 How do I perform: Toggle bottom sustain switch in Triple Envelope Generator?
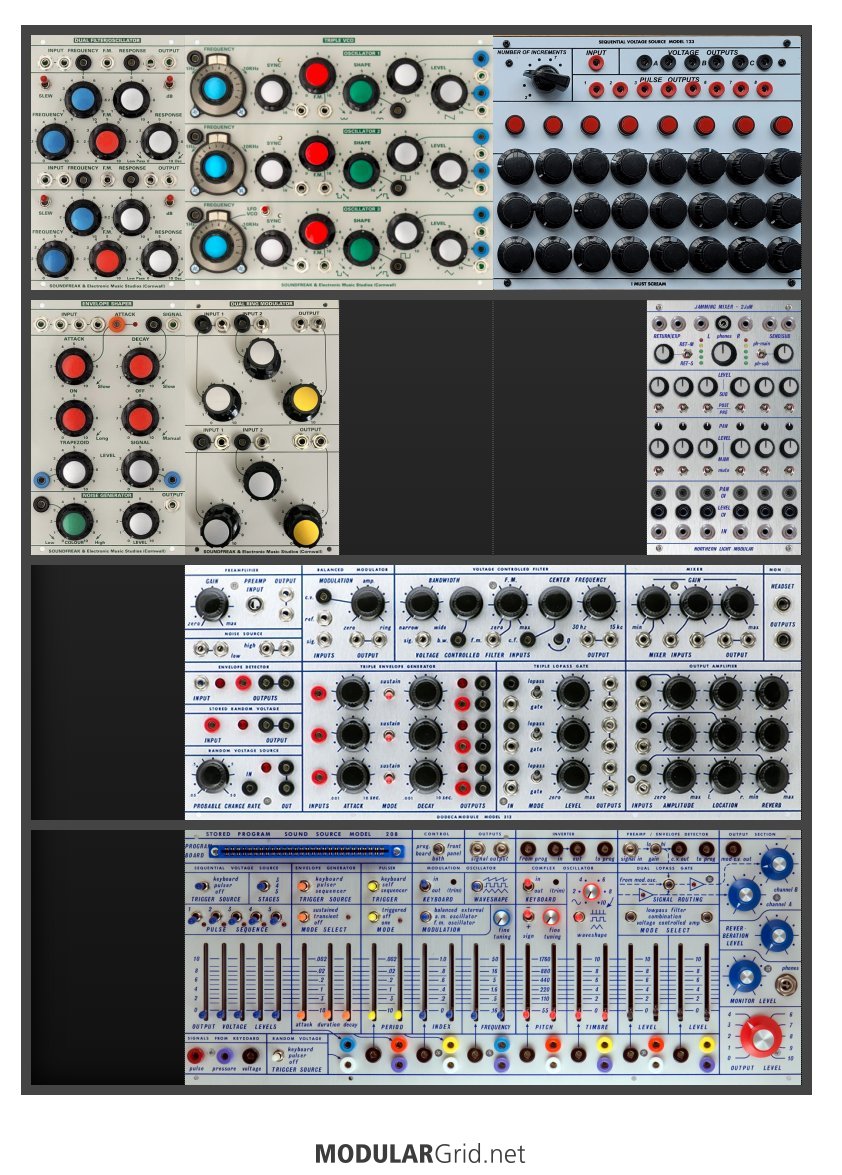[x=390, y=778]
